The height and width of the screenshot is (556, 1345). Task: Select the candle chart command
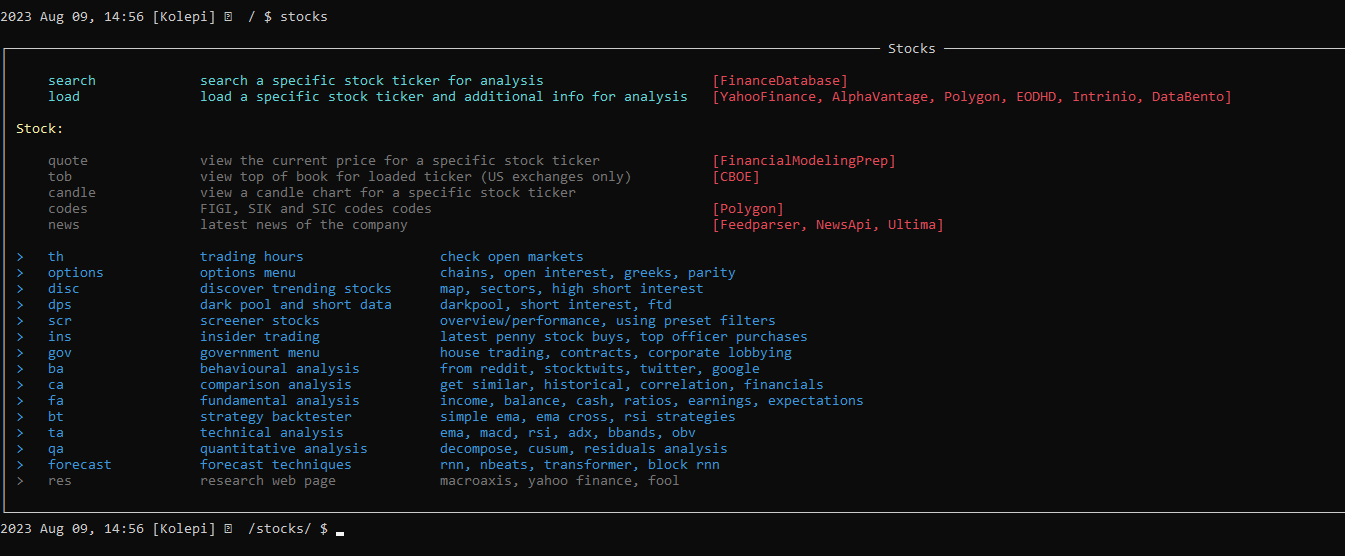coord(72,193)
